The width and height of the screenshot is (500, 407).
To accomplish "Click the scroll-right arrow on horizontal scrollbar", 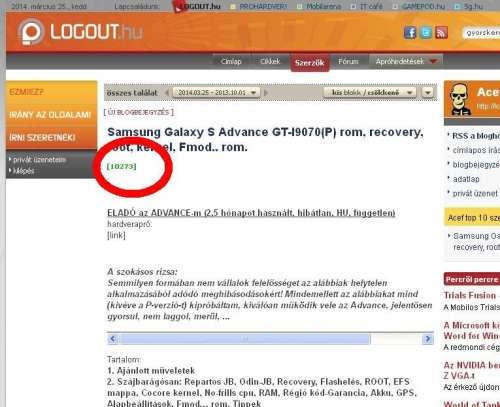I will (428, 339).
